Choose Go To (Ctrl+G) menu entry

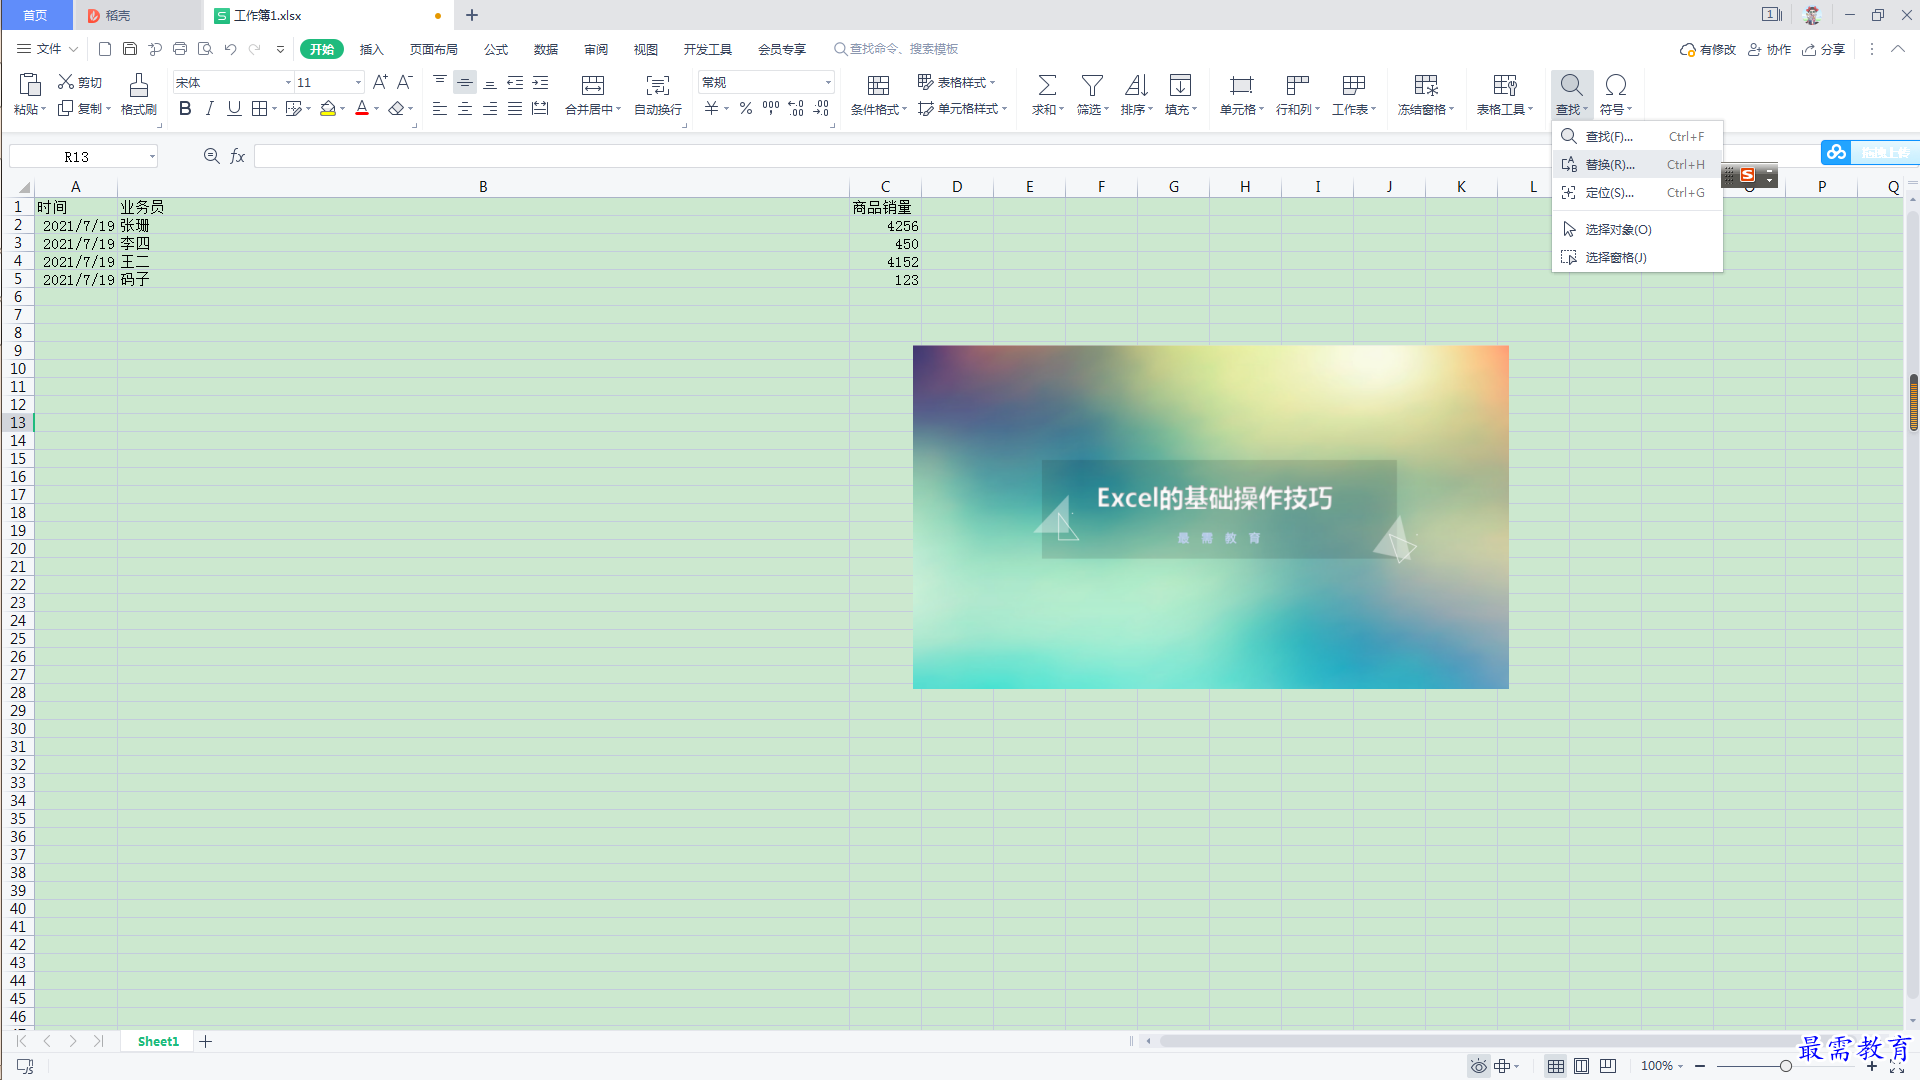1637,193
